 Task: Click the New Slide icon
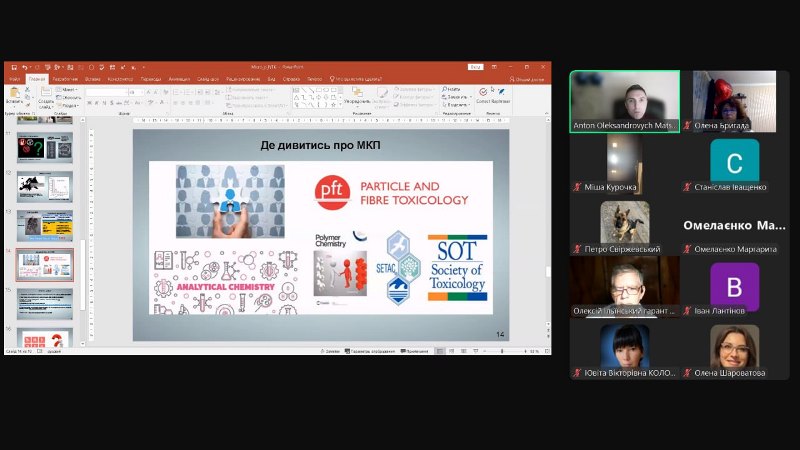click(46, 91)
